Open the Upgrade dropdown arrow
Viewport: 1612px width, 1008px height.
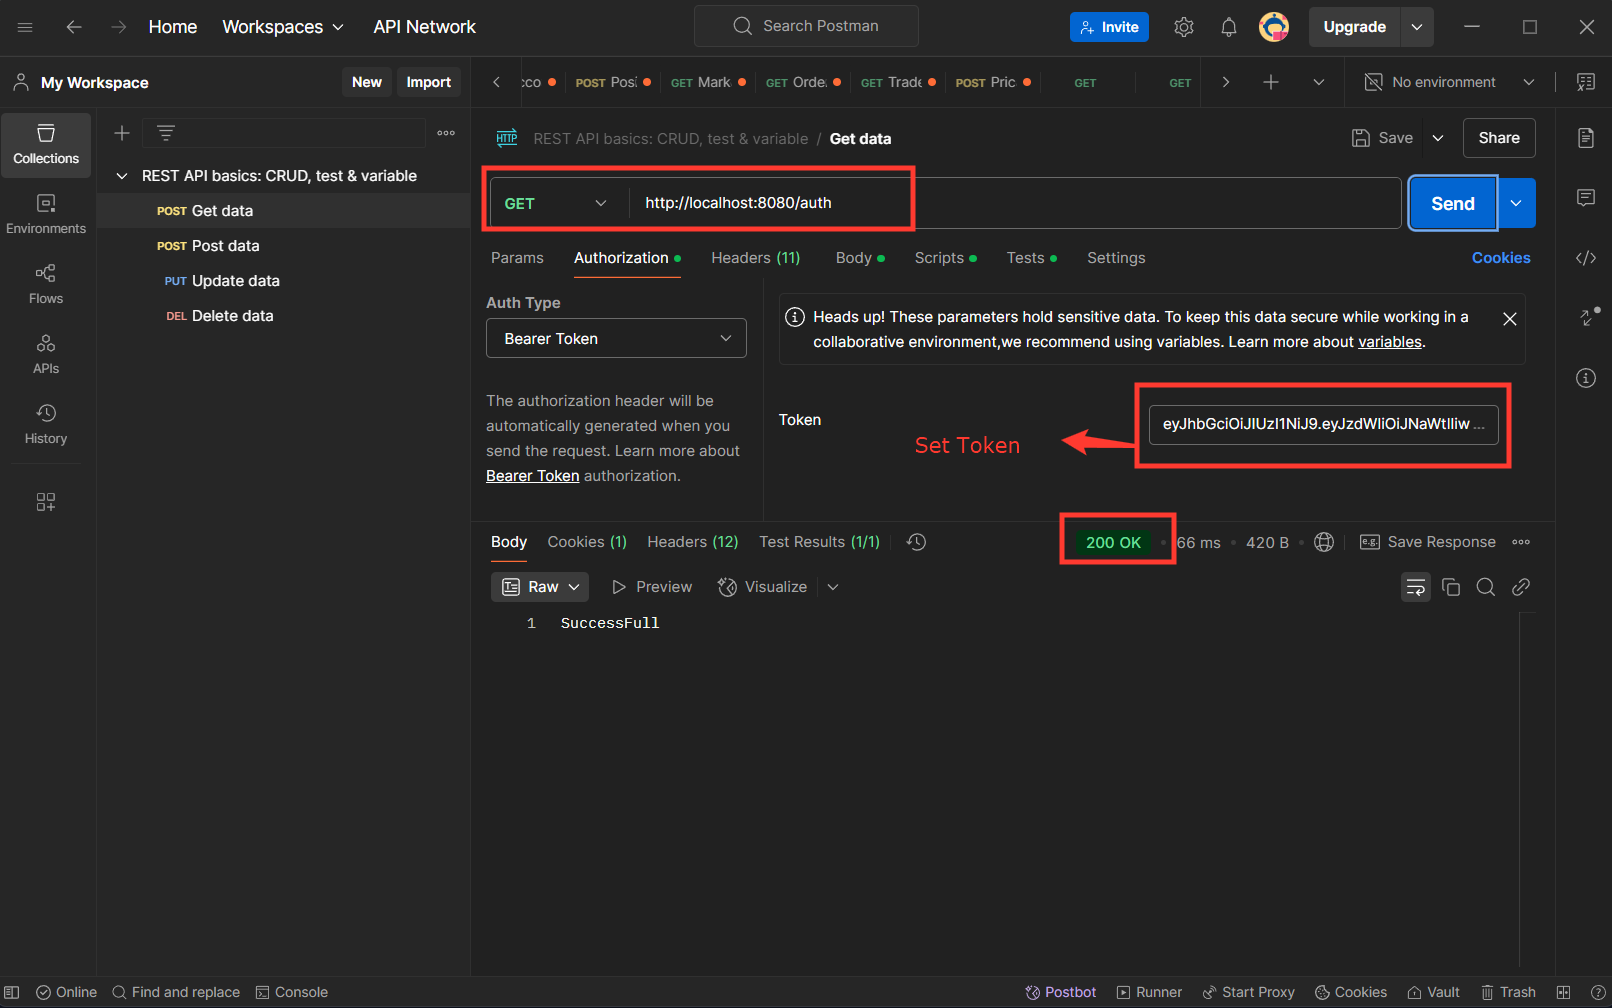coord(1417,27)
